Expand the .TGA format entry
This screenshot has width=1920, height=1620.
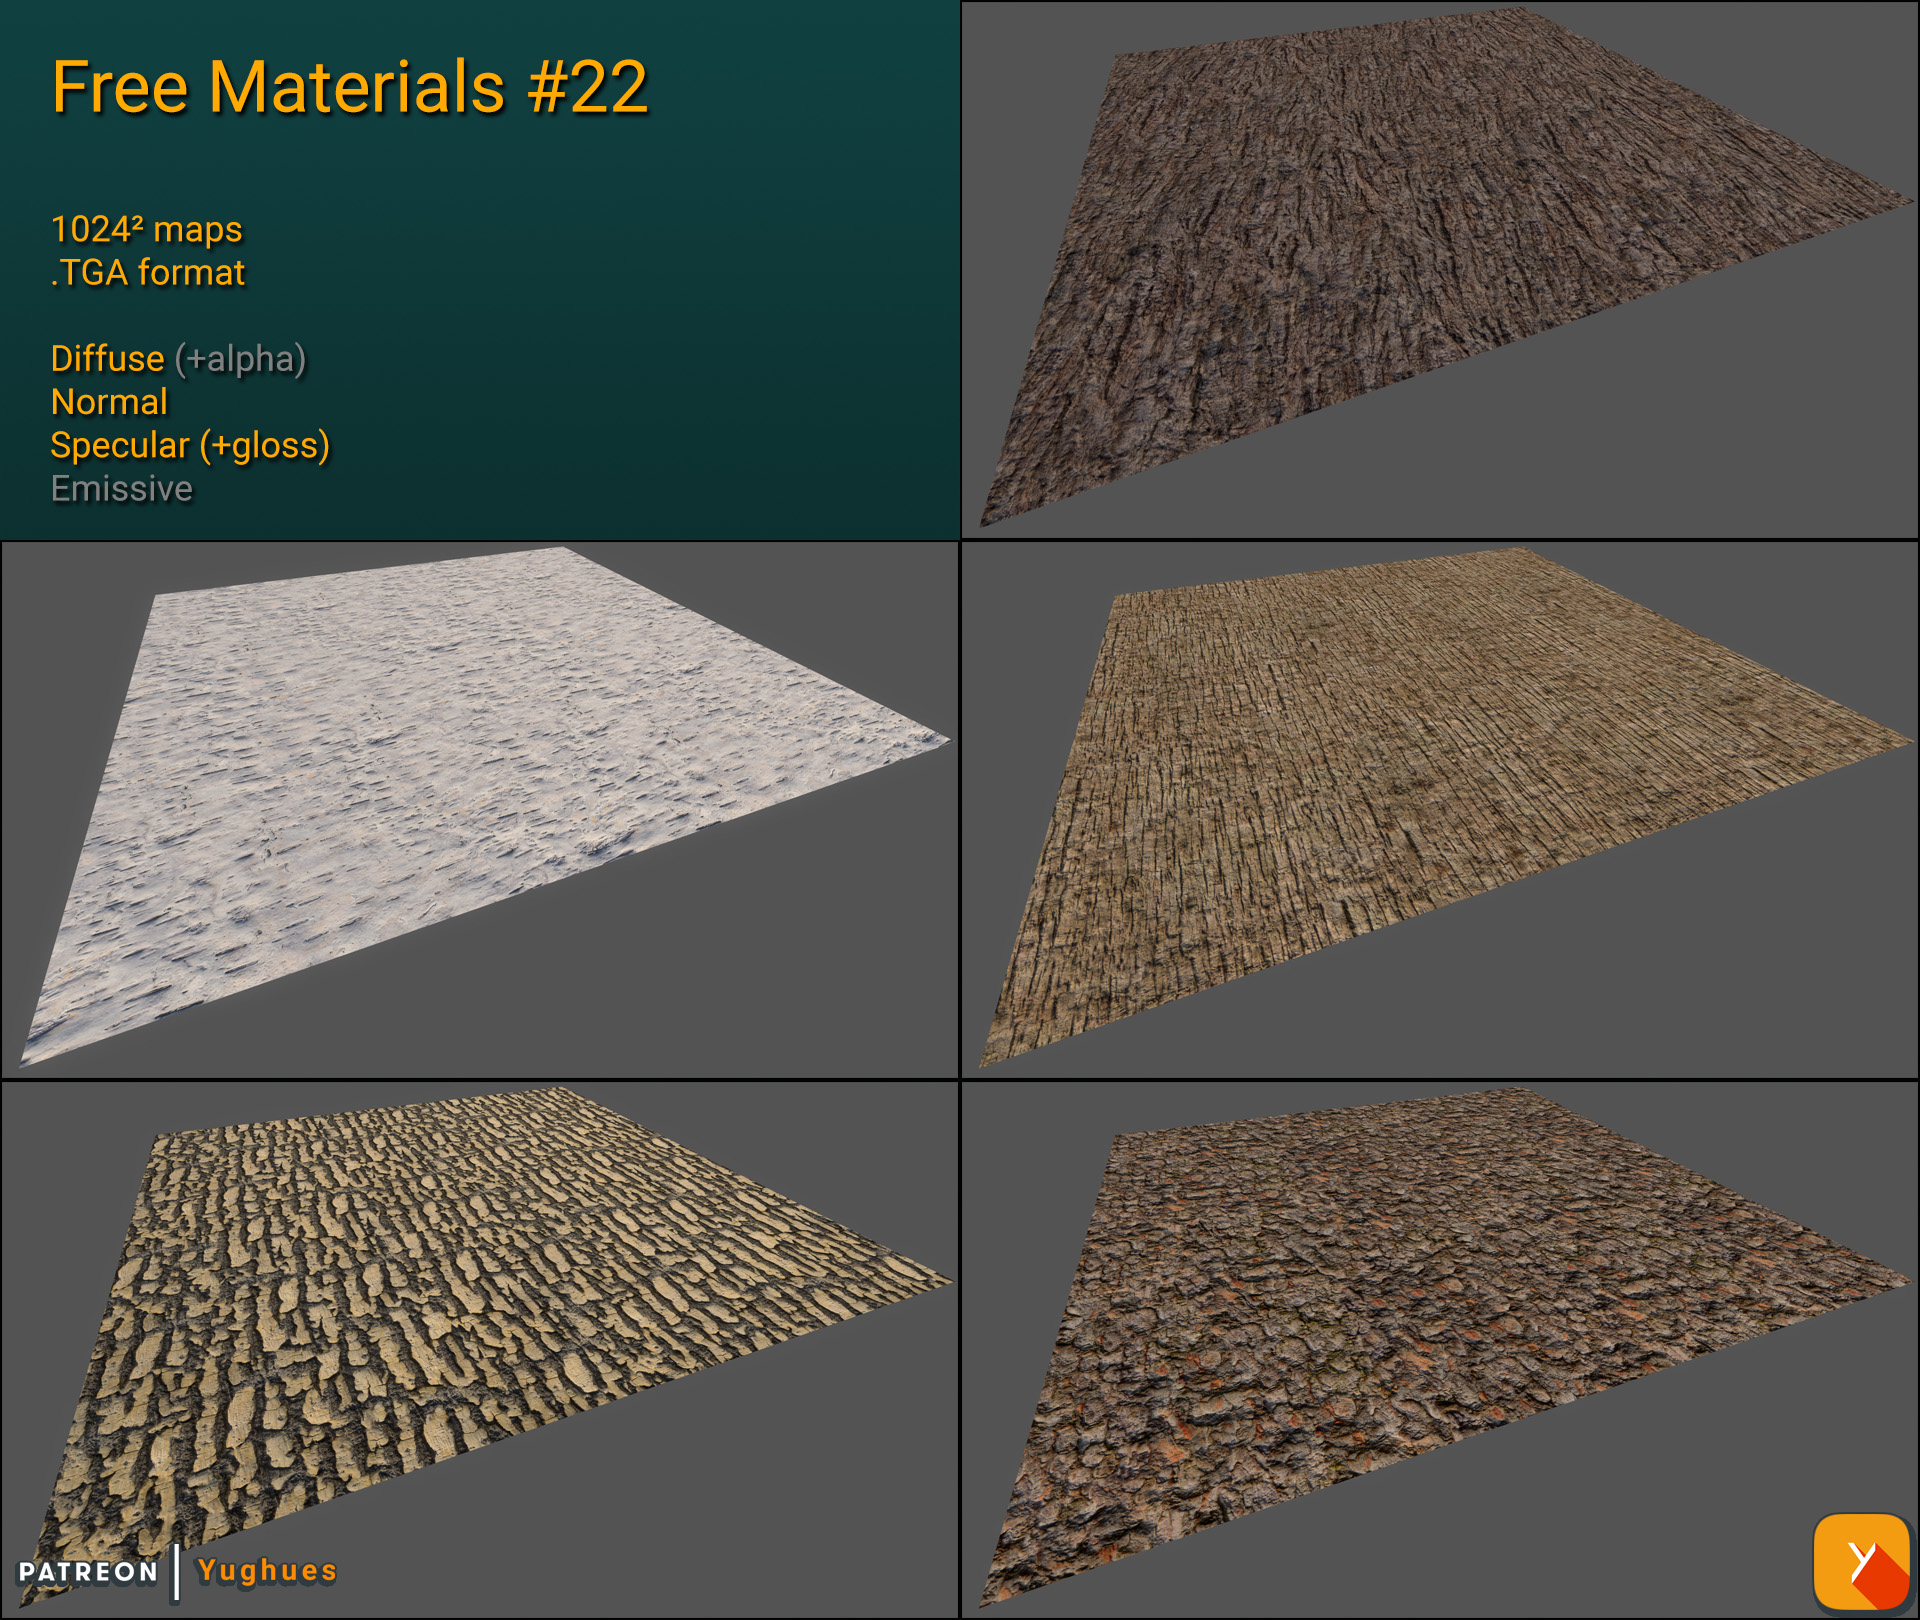pyautogui.click(x=147, y=271)
